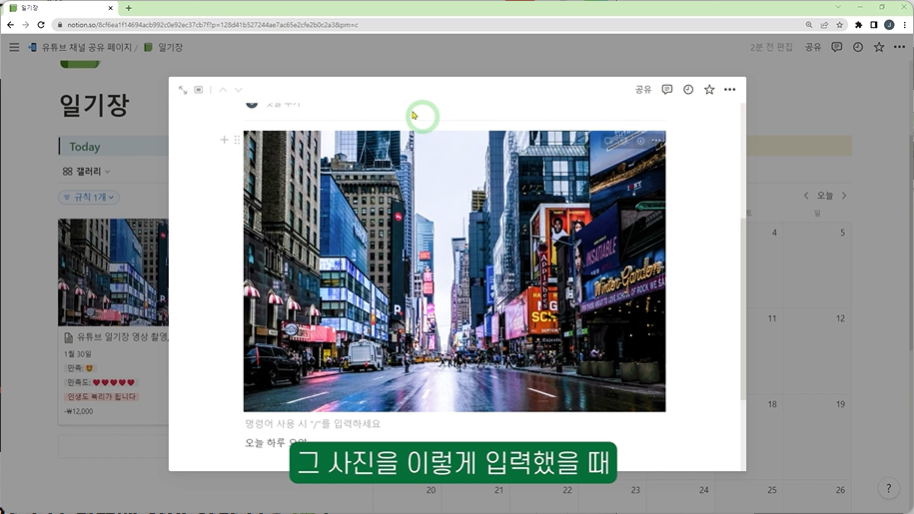Image resolution: width=914 pixels, height=514 pixels.
Task: Open 갤러리 view dropdown
Action: [x=86, y=171]
